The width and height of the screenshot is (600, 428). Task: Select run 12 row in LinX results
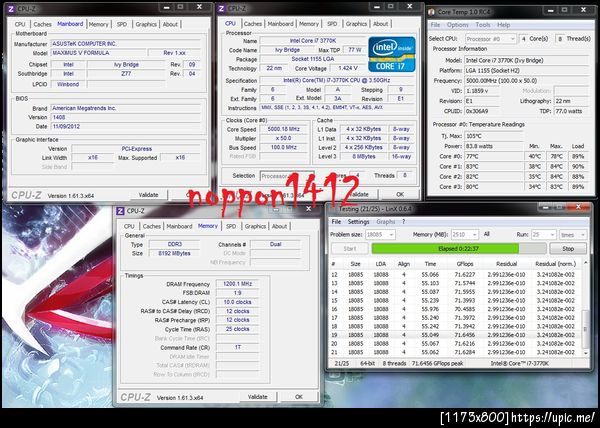tap(455, 275)
